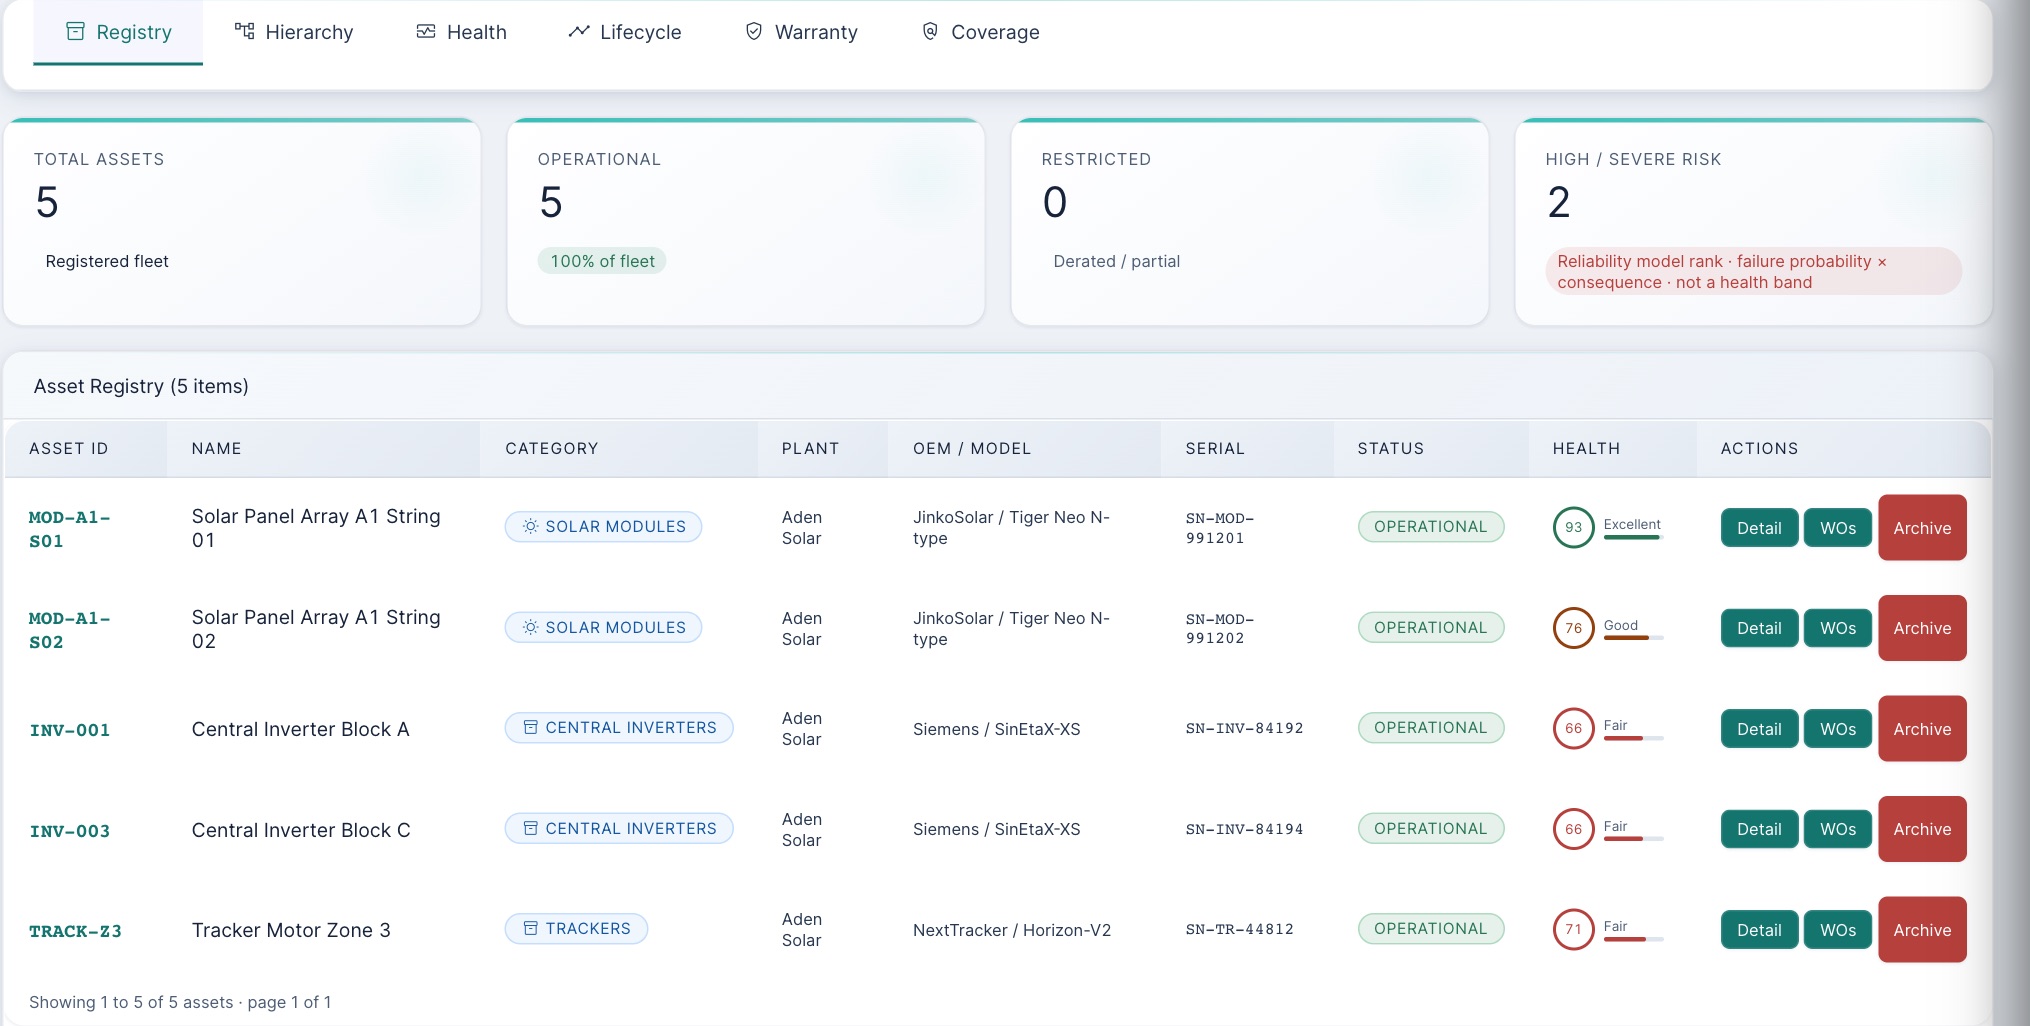The width and height of the screenshot is (2030, 1026).
Task: View WOs for TRACK-Z3
Action: coord(1837,930)
